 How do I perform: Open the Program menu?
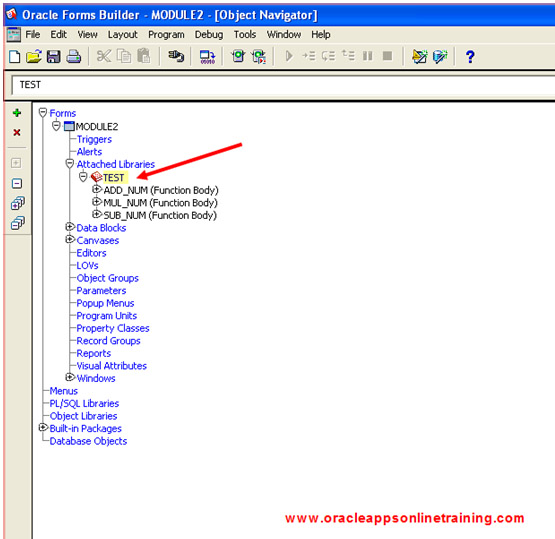click(166, 35)
